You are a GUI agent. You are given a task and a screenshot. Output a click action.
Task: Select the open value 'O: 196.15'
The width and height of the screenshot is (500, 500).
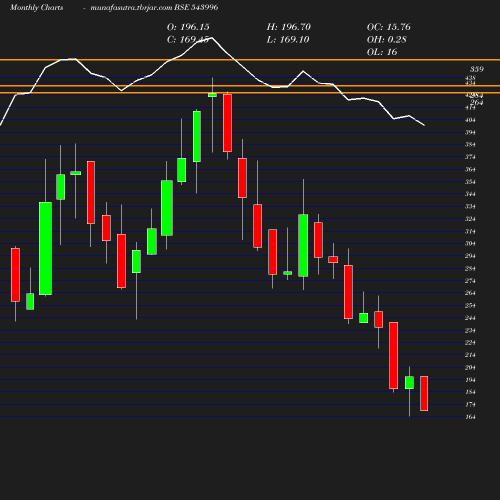188,27
